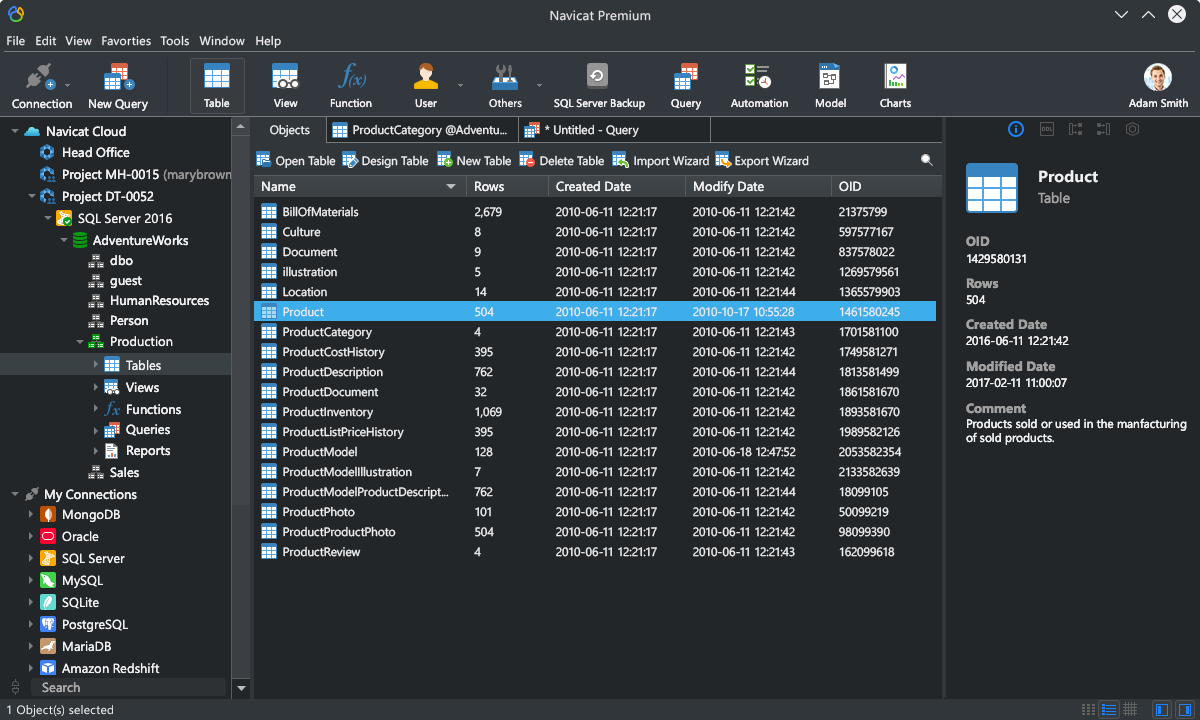Open the File menu
Viewport: 1200px width, 720px height.
(x=16, y=41)
